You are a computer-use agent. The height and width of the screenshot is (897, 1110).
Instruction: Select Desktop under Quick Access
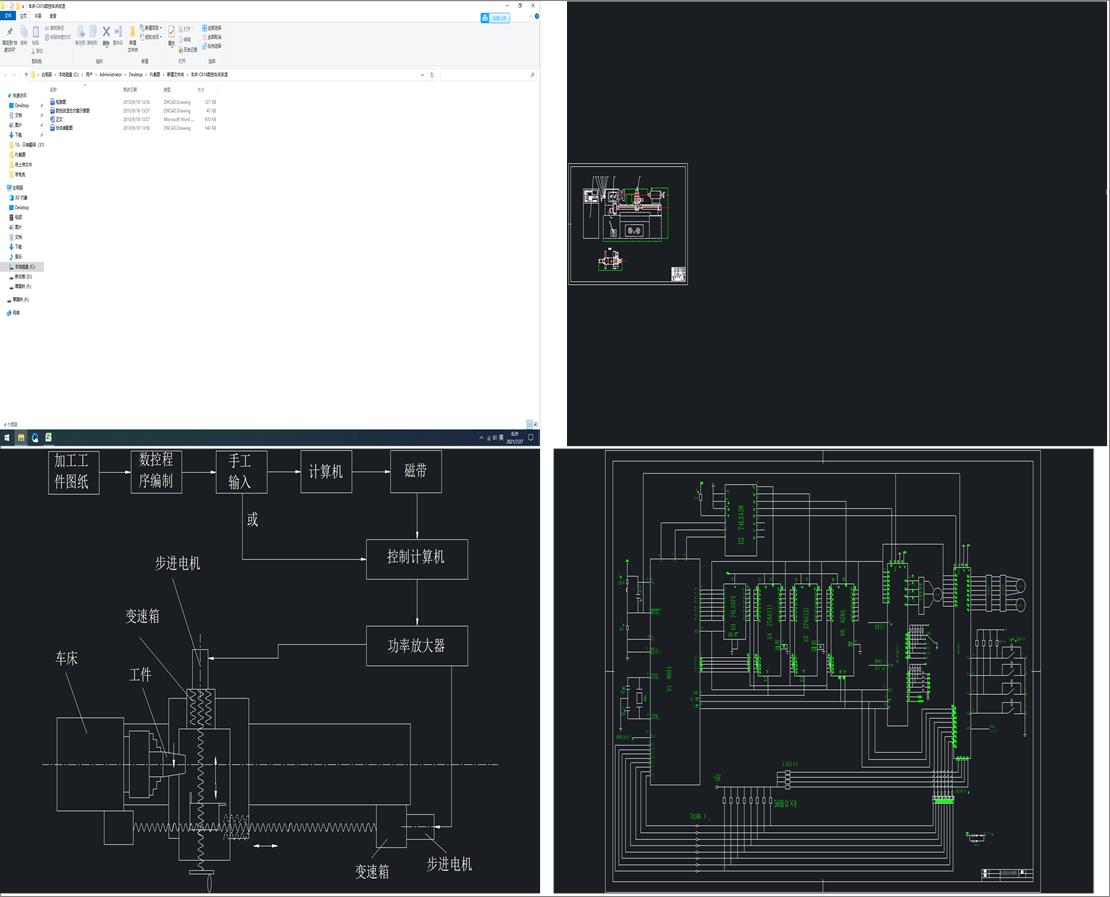[21, 105]
